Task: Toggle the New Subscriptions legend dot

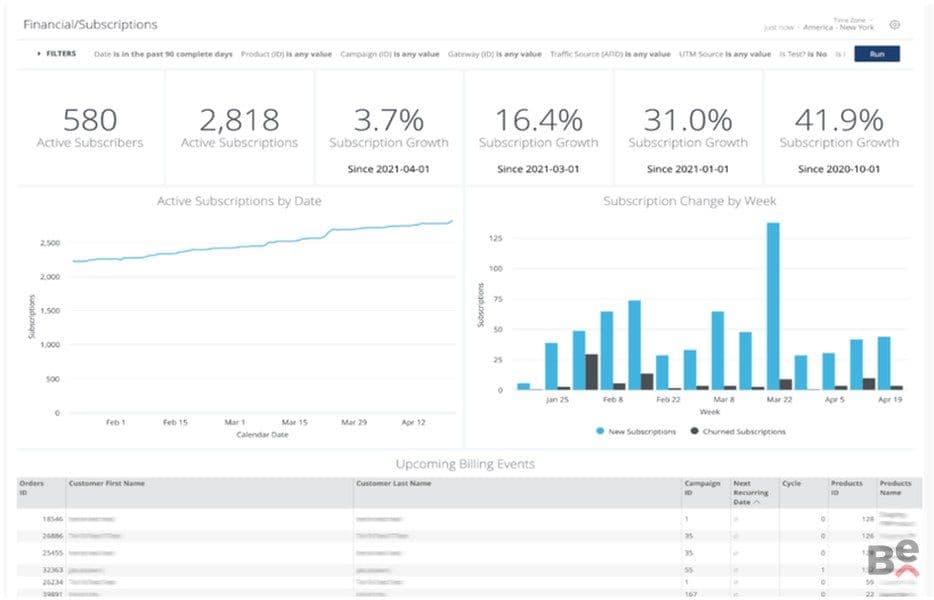Action: (x=600, y=431)
